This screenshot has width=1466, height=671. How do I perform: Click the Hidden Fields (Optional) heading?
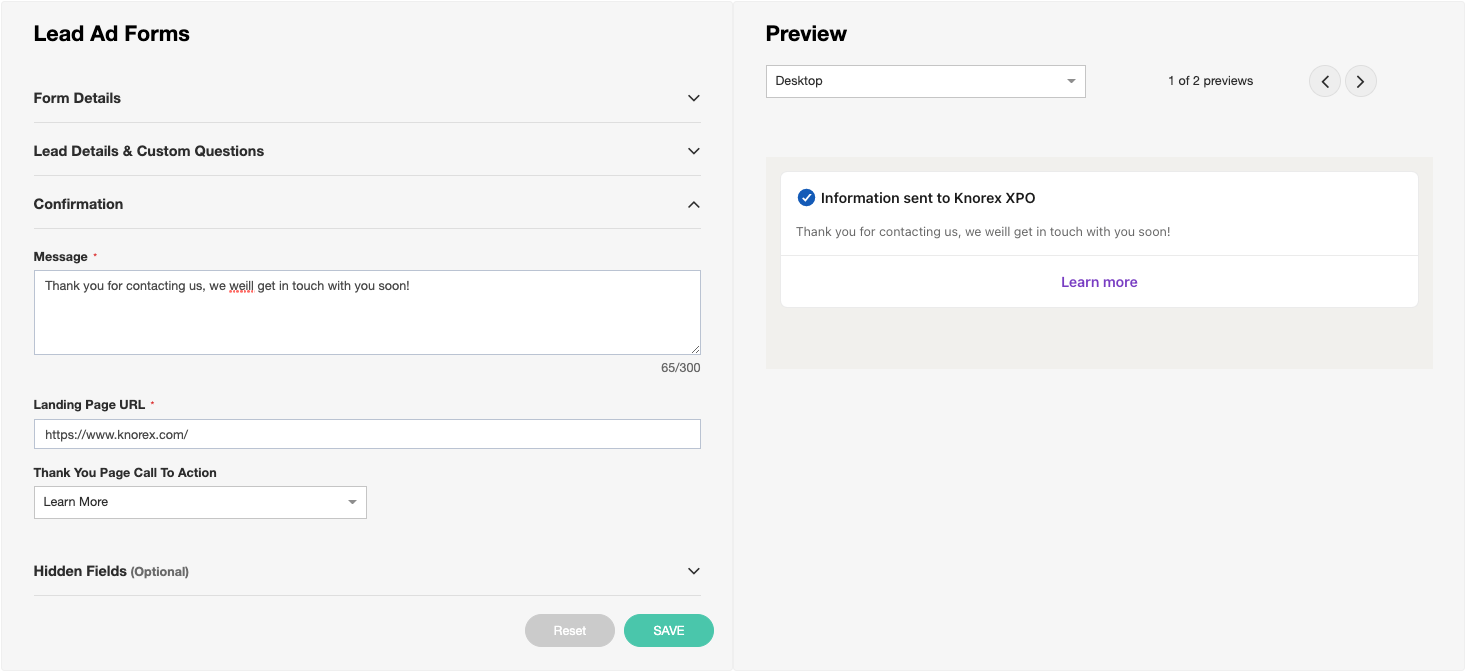111,571
